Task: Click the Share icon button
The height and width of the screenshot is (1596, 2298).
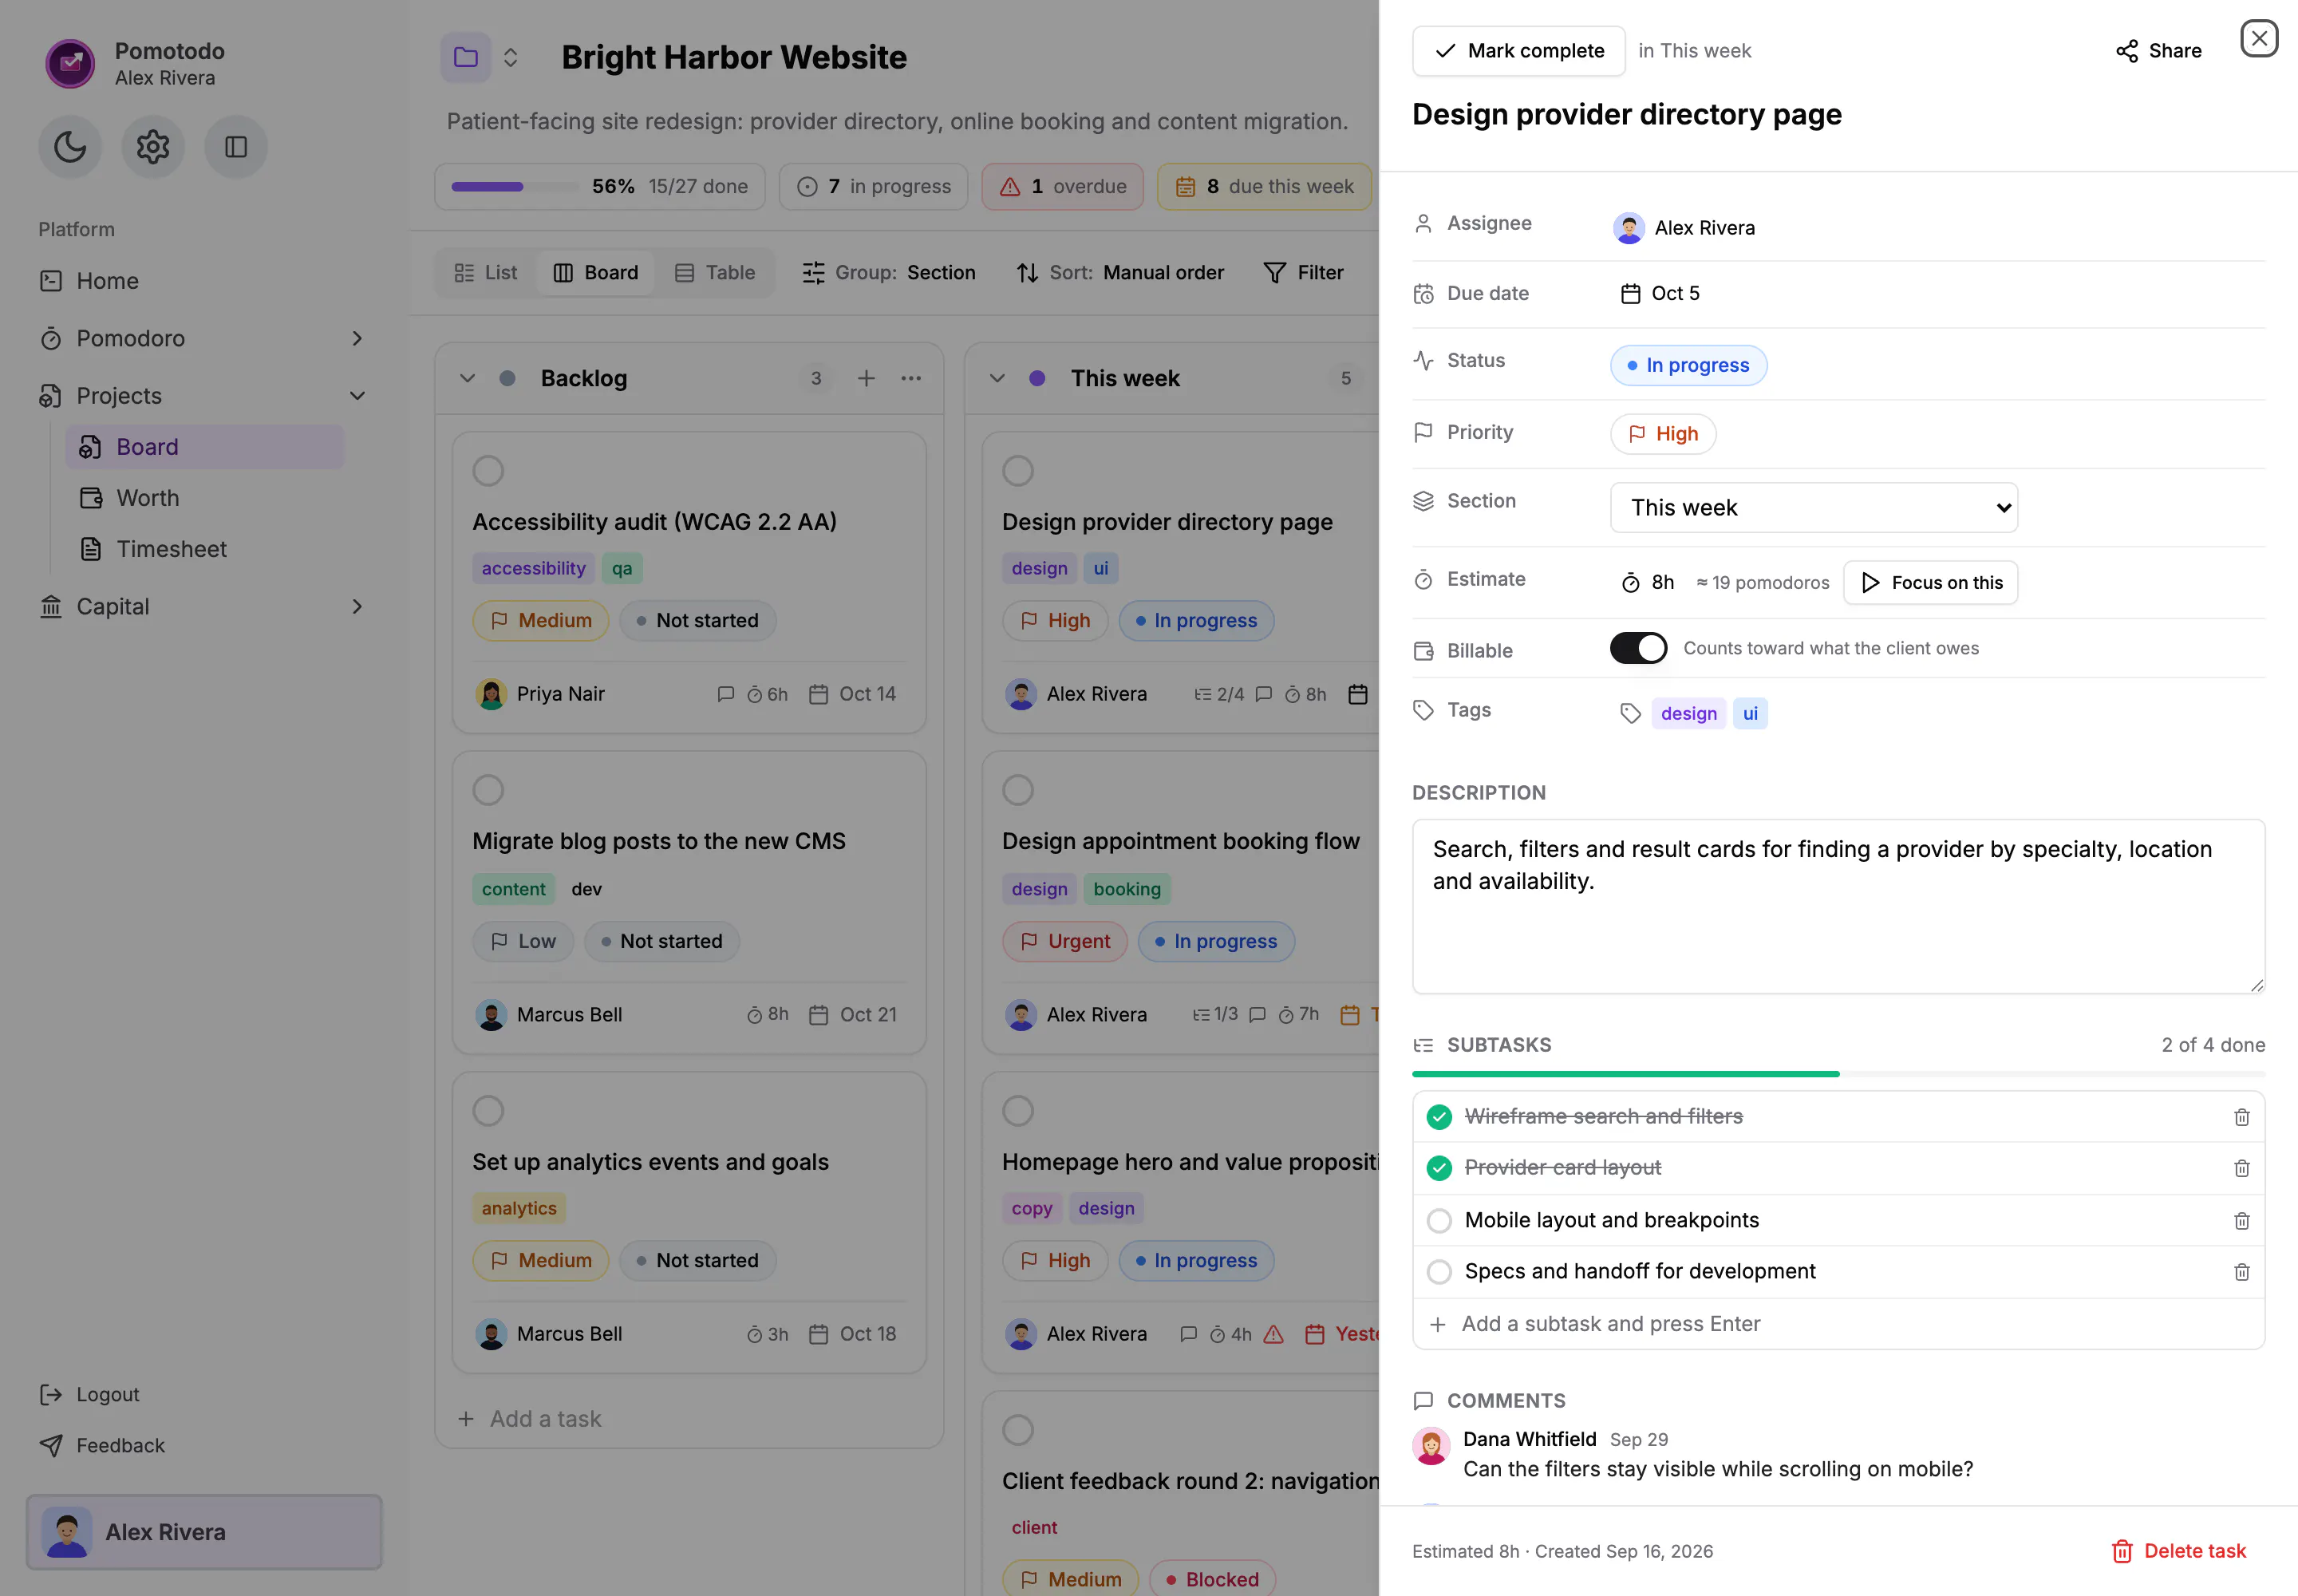Action: pos(2158,51)
